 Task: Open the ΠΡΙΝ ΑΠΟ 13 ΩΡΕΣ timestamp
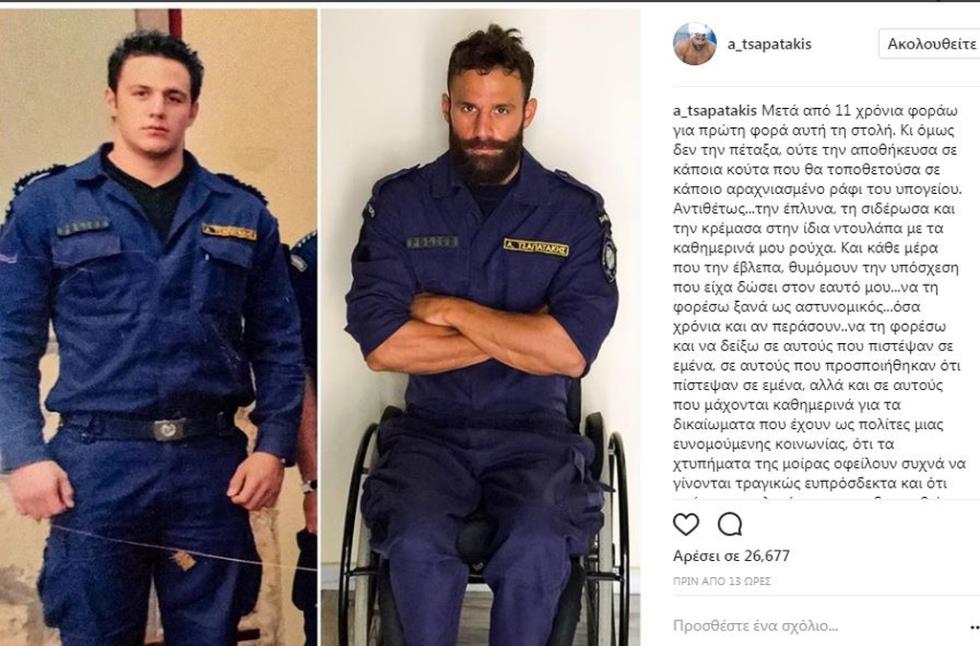click(x=722, y=581)
